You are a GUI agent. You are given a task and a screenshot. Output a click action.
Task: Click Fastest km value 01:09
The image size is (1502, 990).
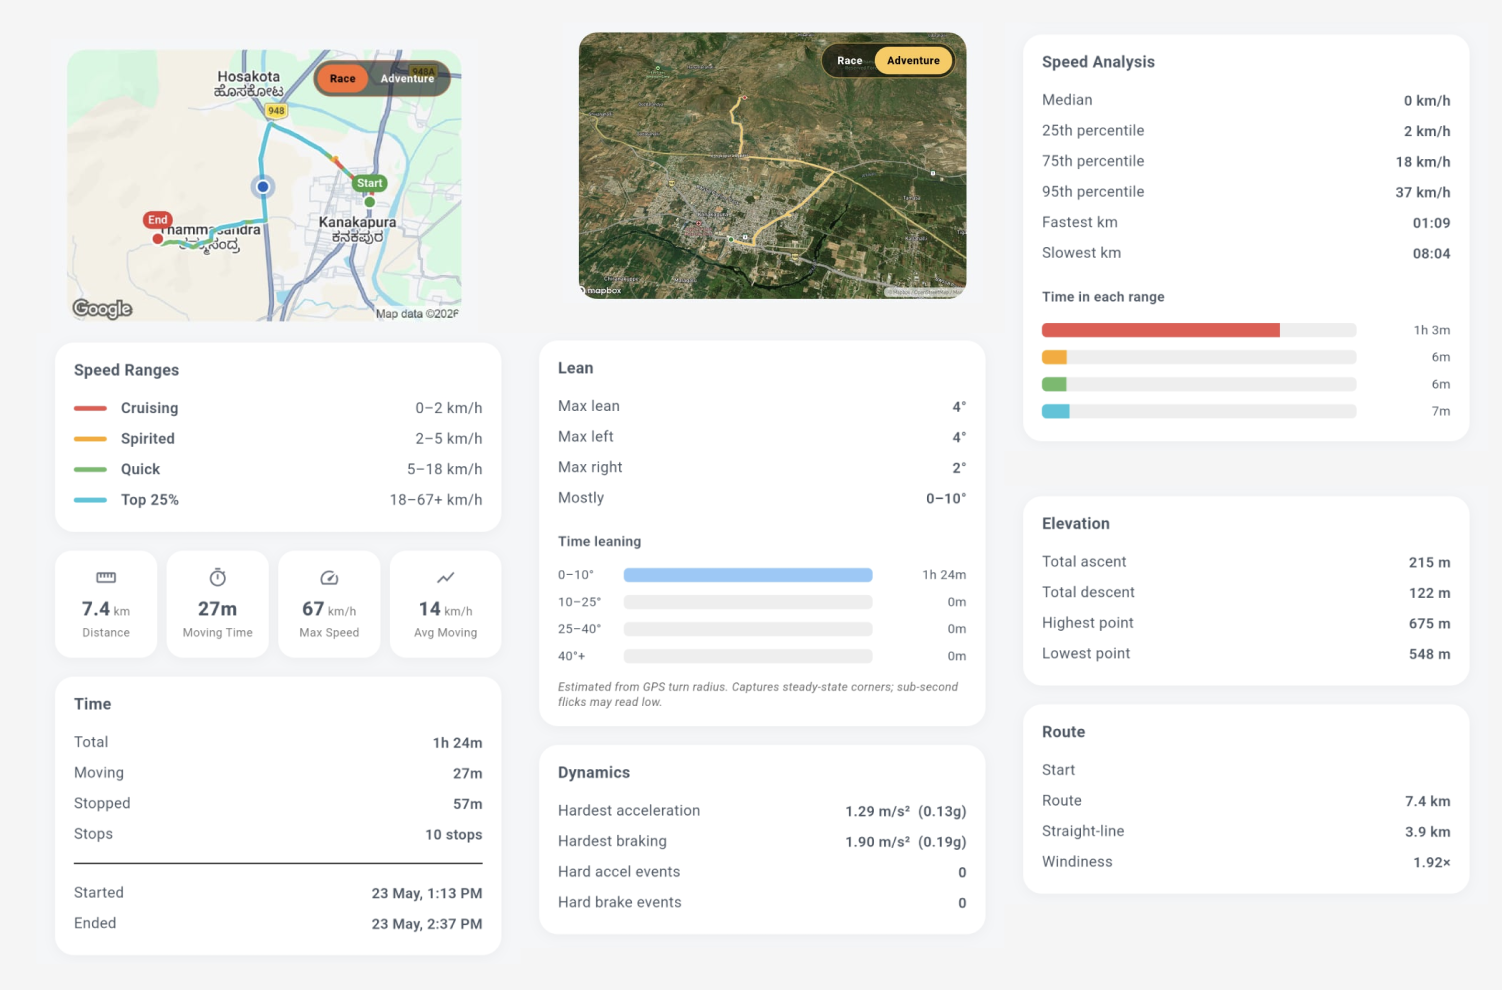[x=1431, y=223]
